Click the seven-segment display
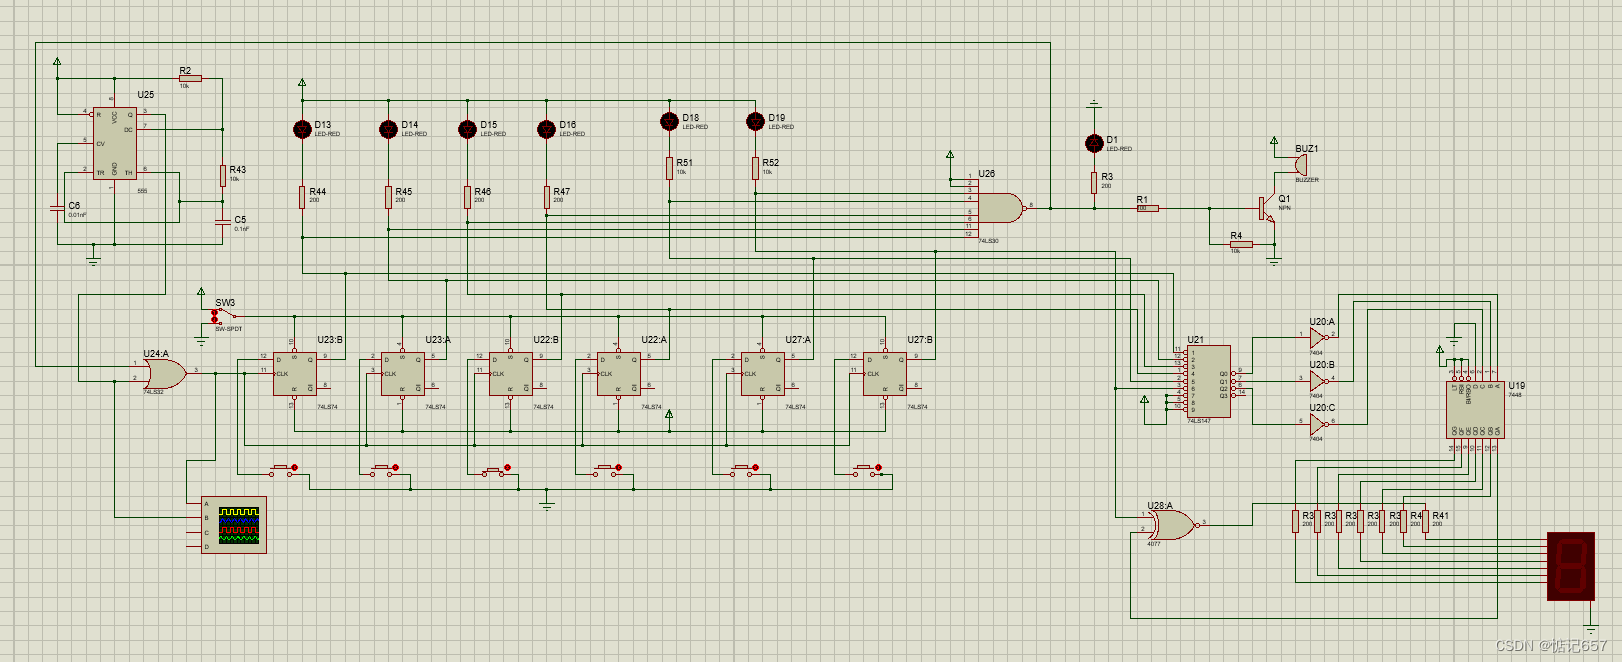1622x662 pixels. click(1571, 566)
